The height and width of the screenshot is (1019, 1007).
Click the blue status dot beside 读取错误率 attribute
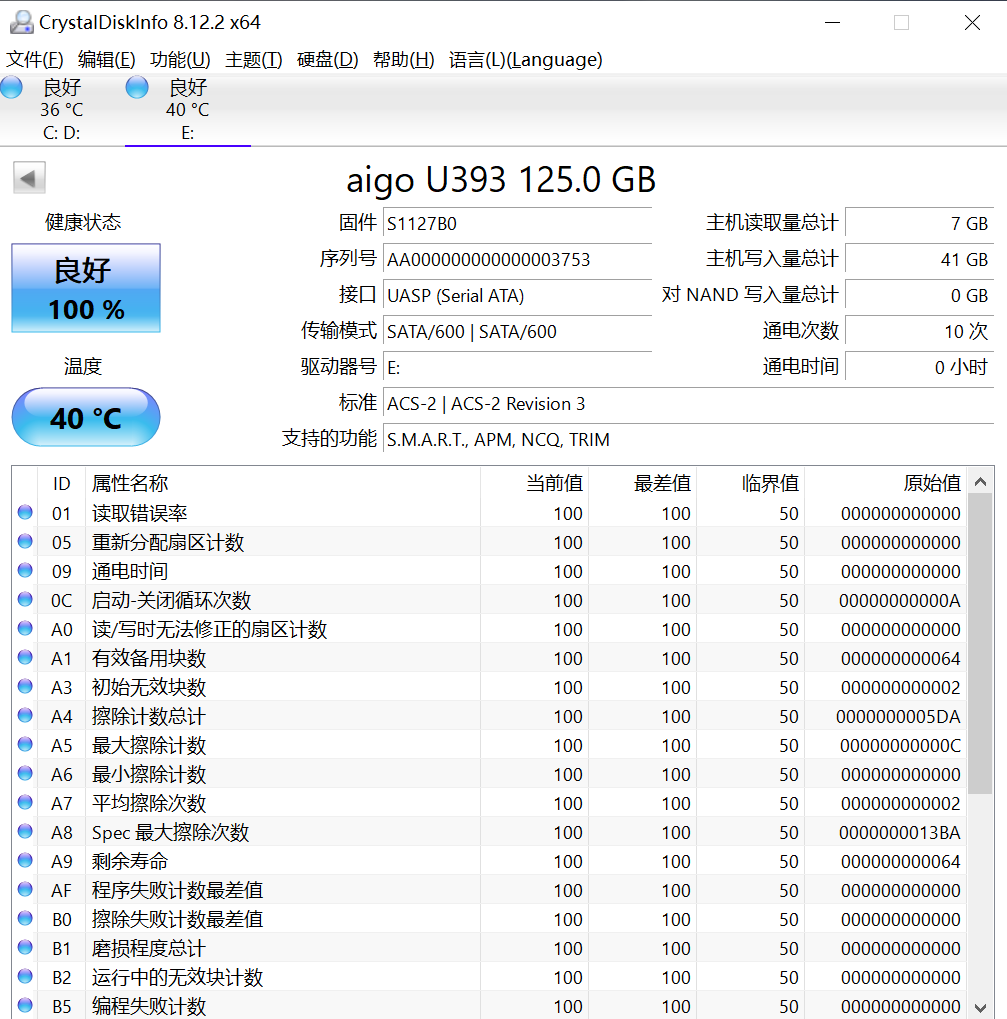[x=27, y=512]
